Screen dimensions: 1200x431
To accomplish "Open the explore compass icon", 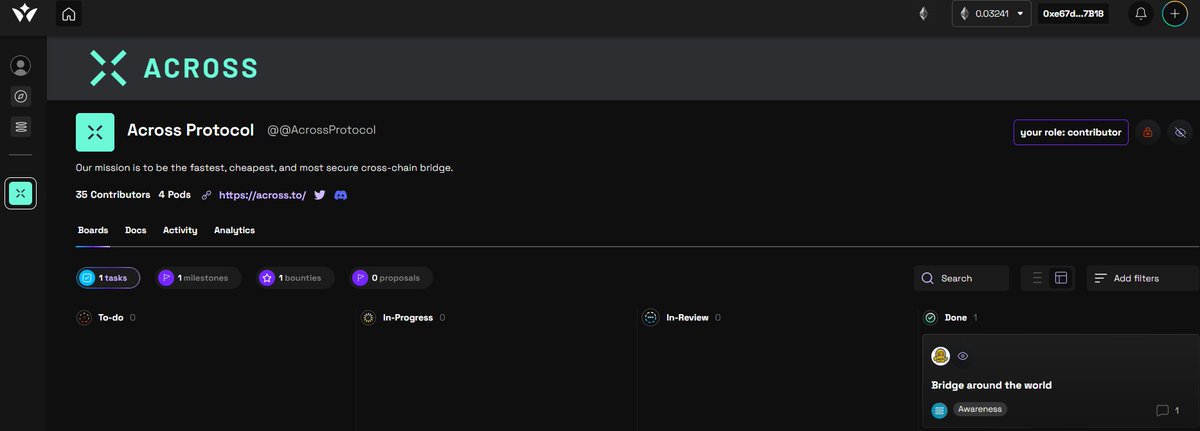I will (x=21, y=97).
